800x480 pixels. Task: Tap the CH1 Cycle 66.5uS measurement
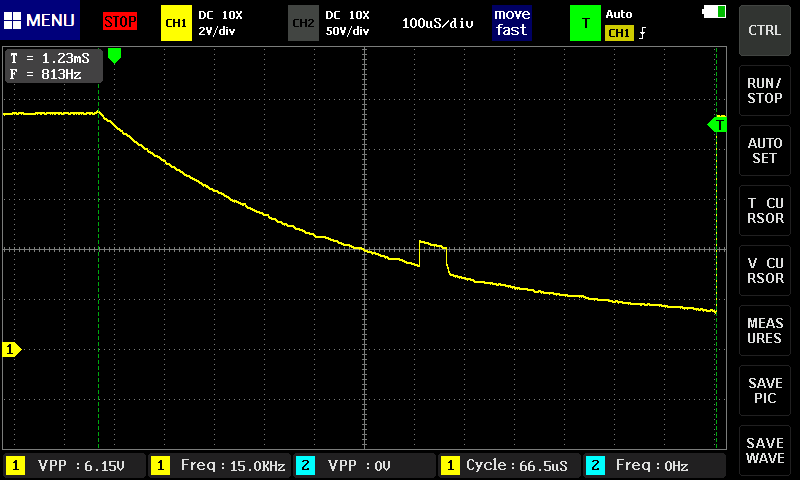[509, 465]
